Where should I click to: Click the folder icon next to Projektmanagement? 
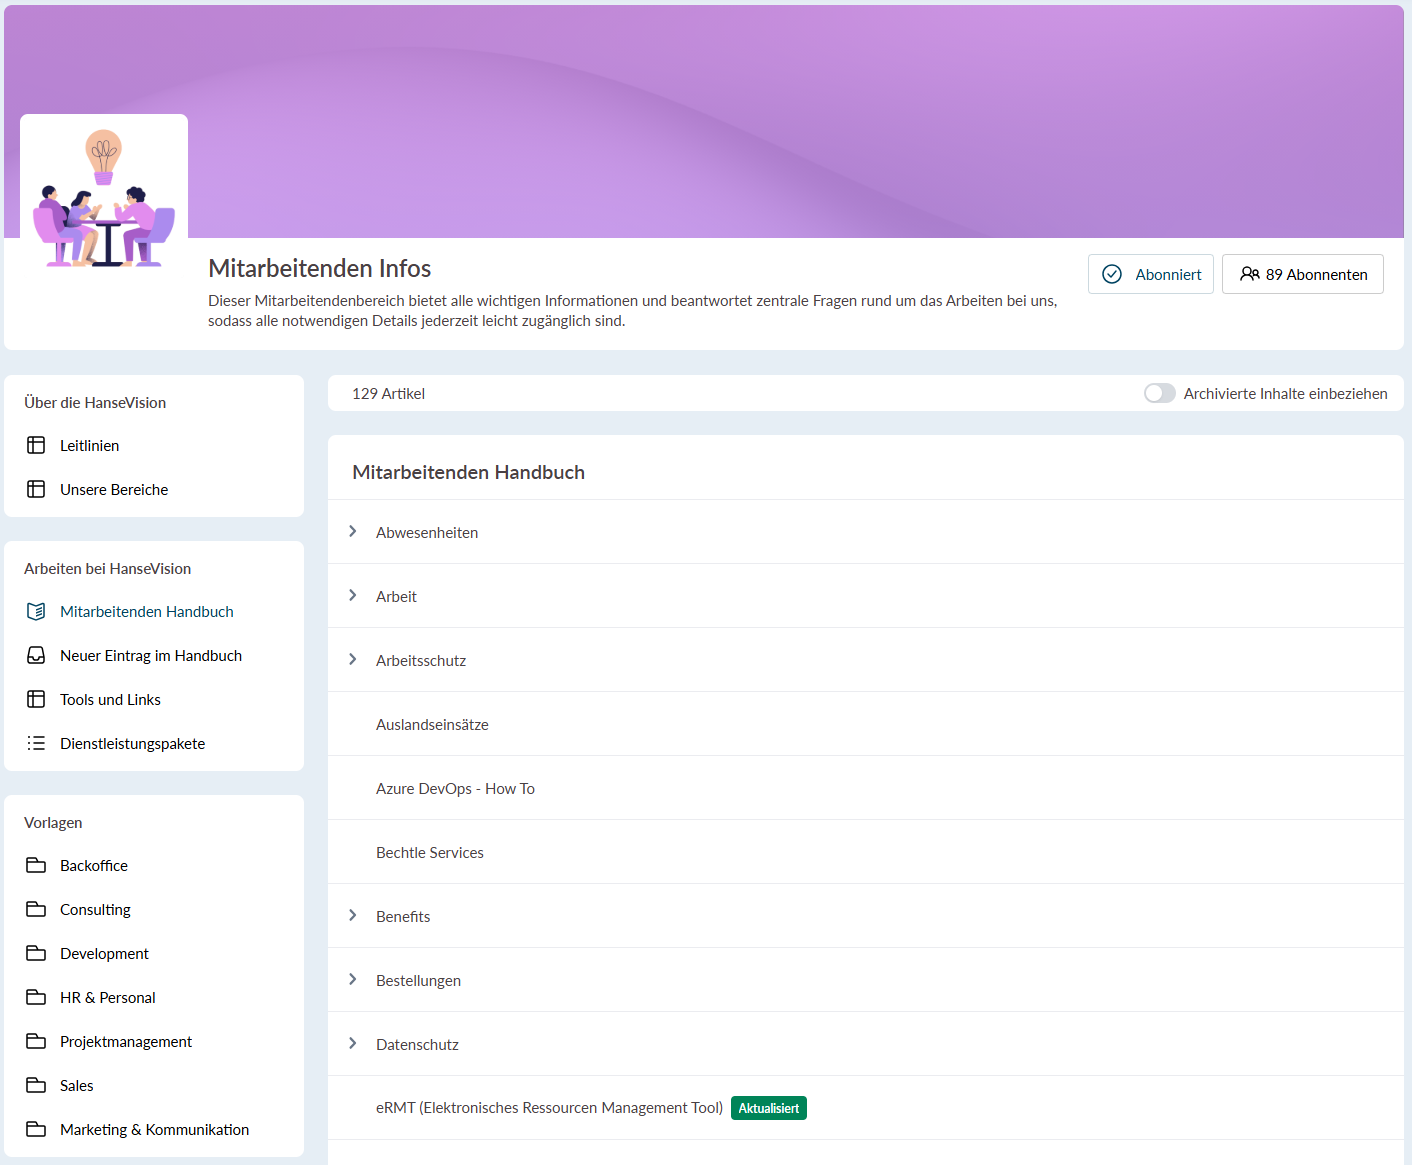pyautogui.click(x=36, y=1041)
